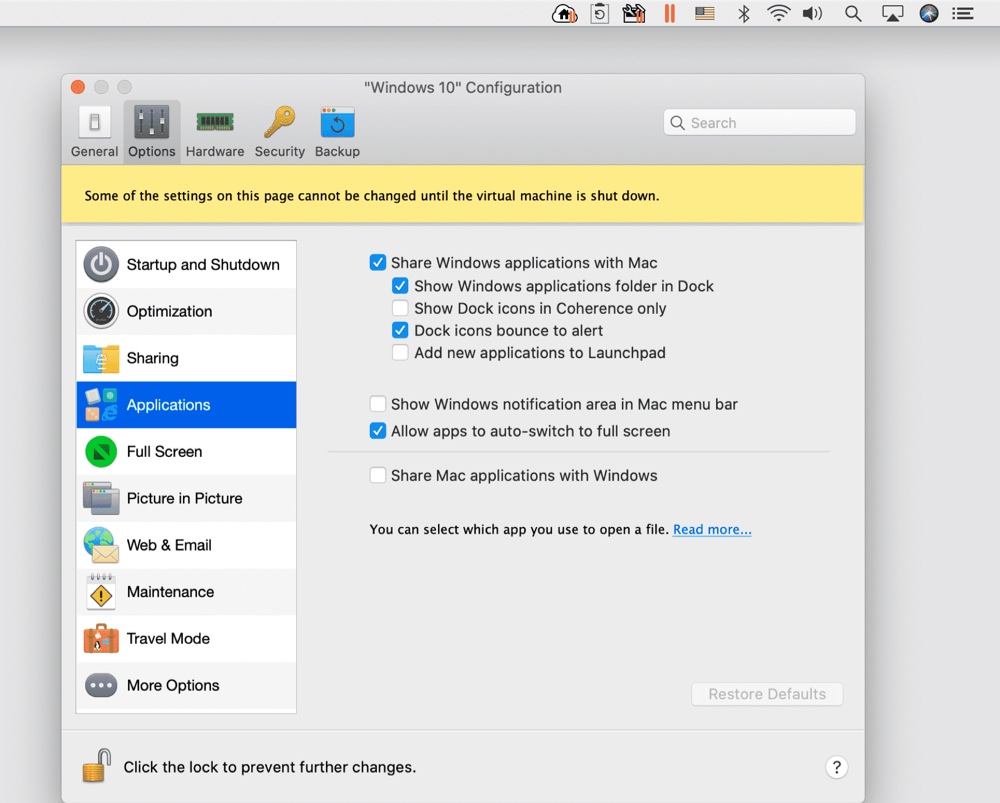The image size is (1000, 803).
Task: Switch to the General tab
Action: tap(94, 132)
